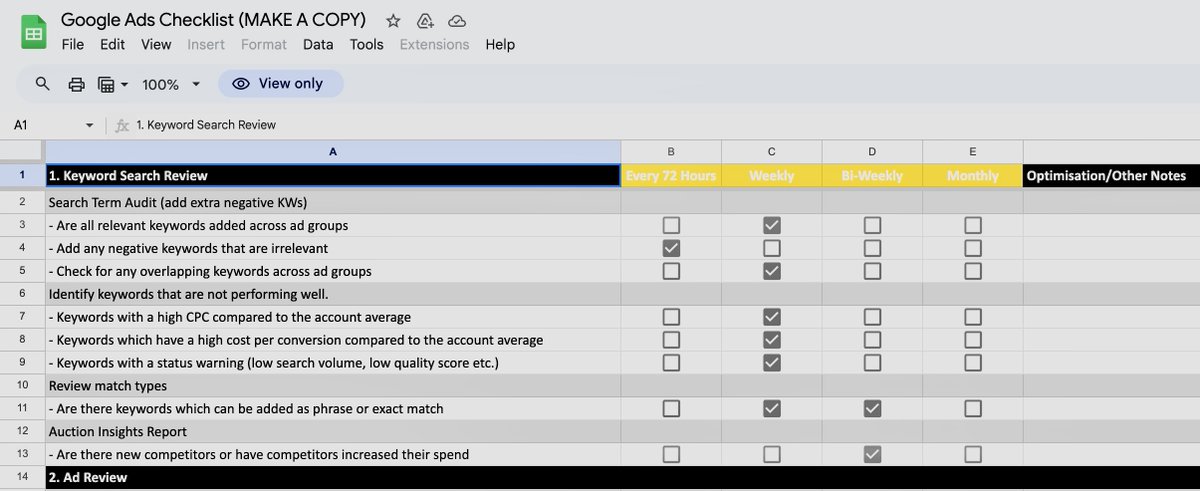Search the menus with magnifier icon
This screenshot has width=1200, height=491.
pyautogui.click(x=42, y=84)
